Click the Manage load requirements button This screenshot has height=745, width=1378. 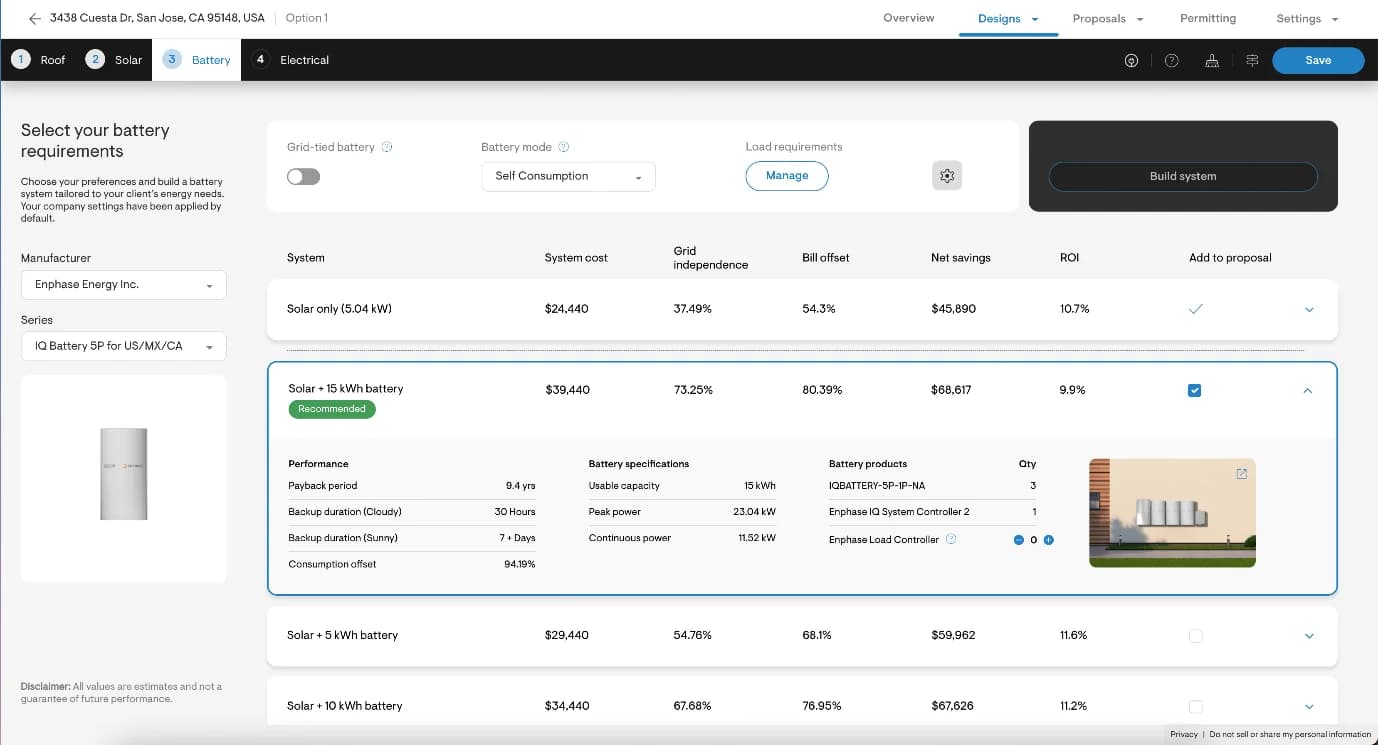pyautogui.click(x=786, y=176)
